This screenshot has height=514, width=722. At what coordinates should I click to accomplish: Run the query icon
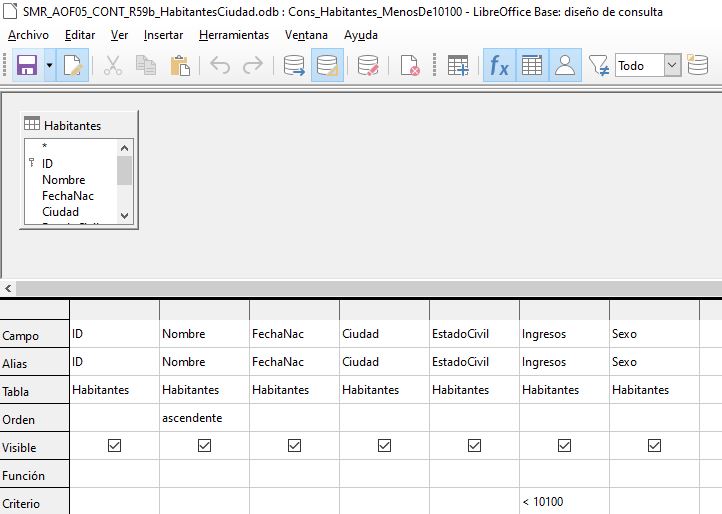294,65
